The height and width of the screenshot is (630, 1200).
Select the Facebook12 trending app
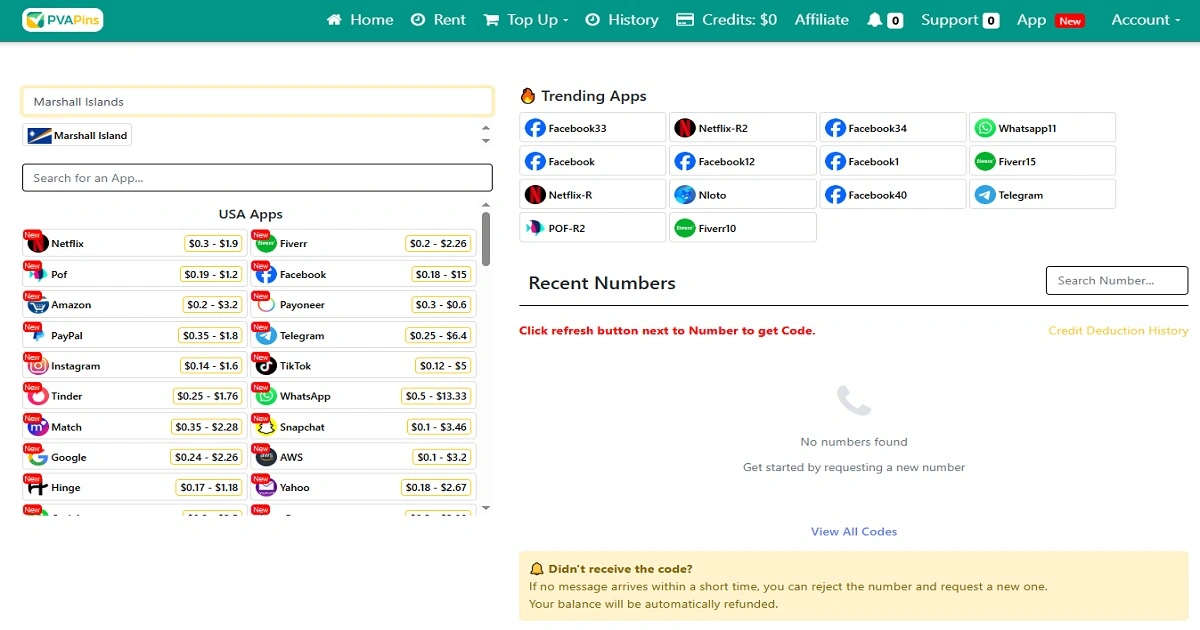743,161
